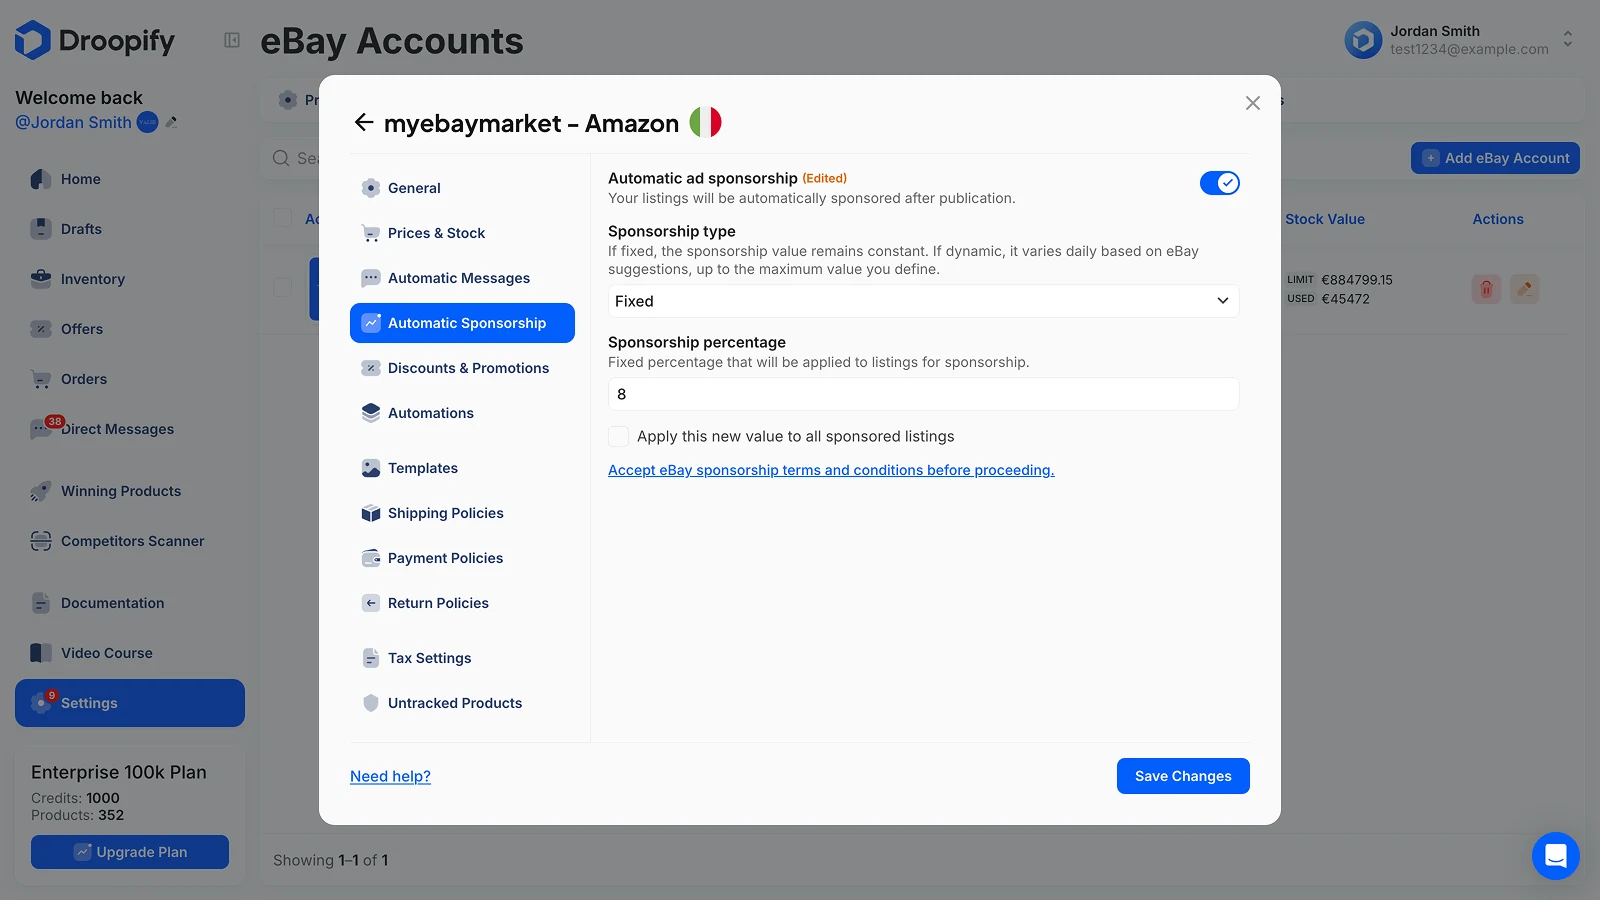The image size is (1600, 900).
Task: Click the red delete account icon
Action: (1486, 289)
